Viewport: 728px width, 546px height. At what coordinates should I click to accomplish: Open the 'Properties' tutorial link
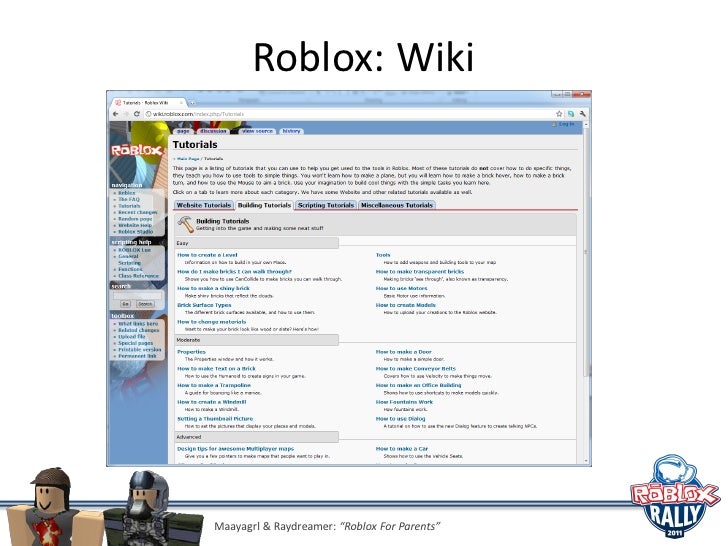tap(191, 352)
